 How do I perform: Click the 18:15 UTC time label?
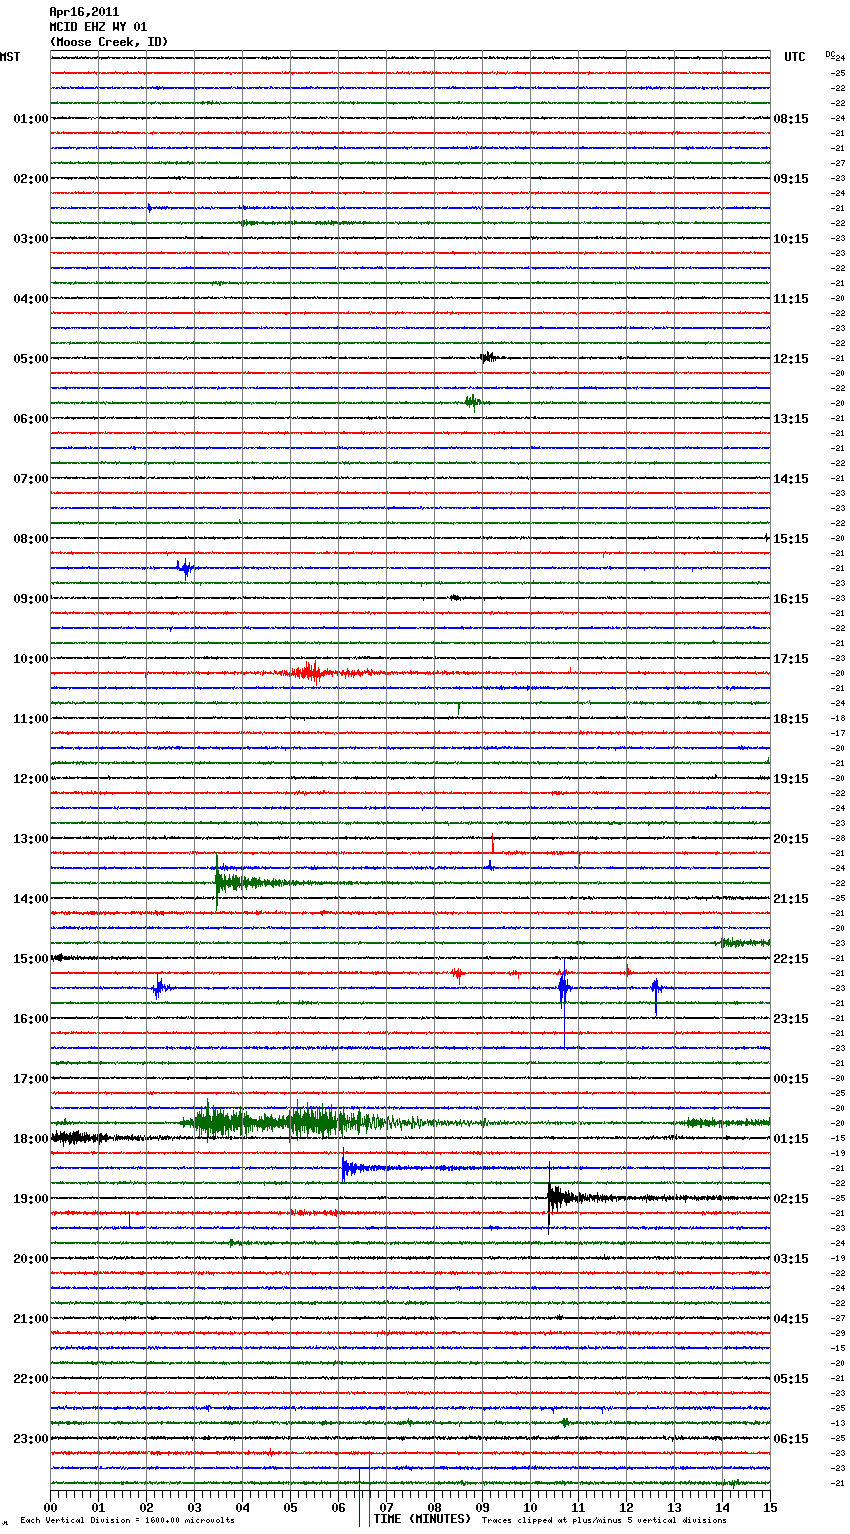pos(791,719)
